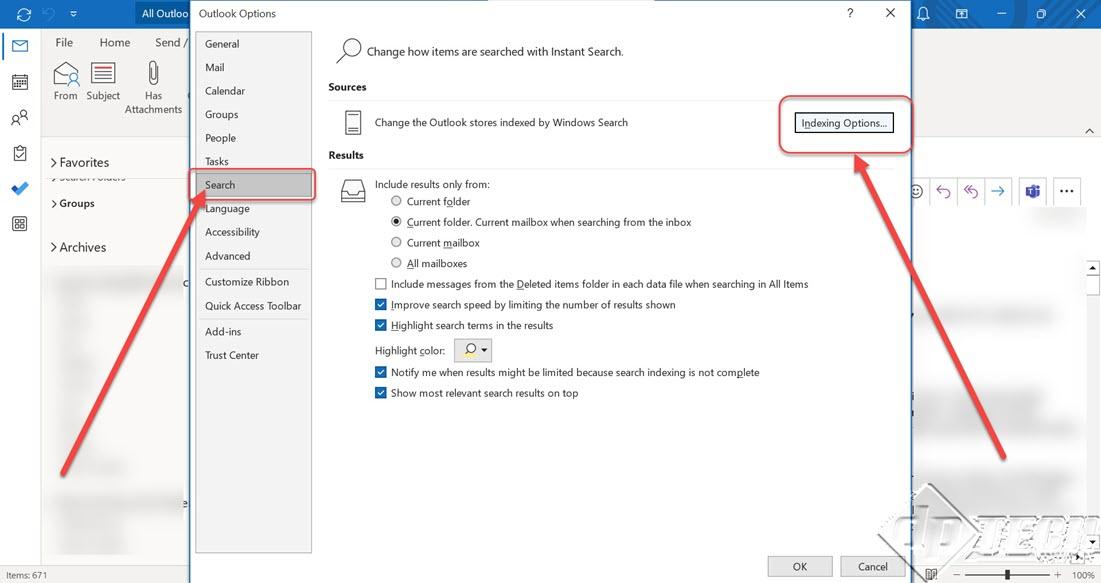Open the All Outlook search scope dropdown
The image size is (1101, 583).
point(164,13)
